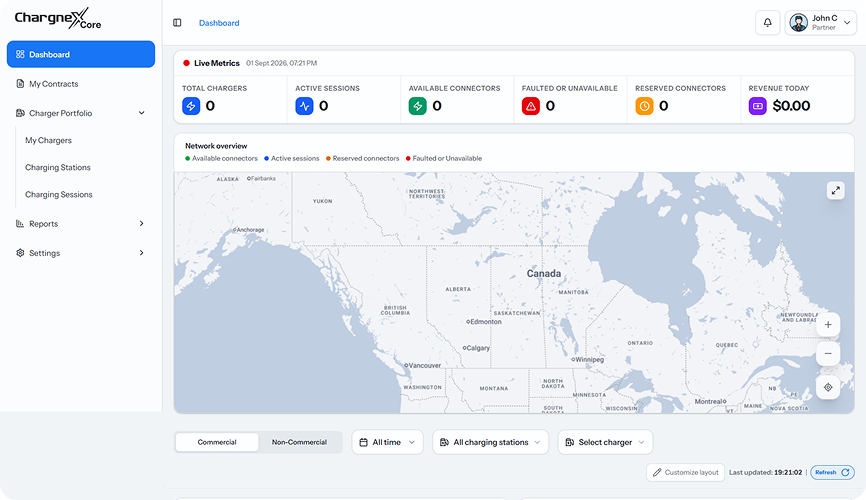Click the Reports chart icon in sidebar
The width and height of the screenshot is (866, 500).
(20, 224)
